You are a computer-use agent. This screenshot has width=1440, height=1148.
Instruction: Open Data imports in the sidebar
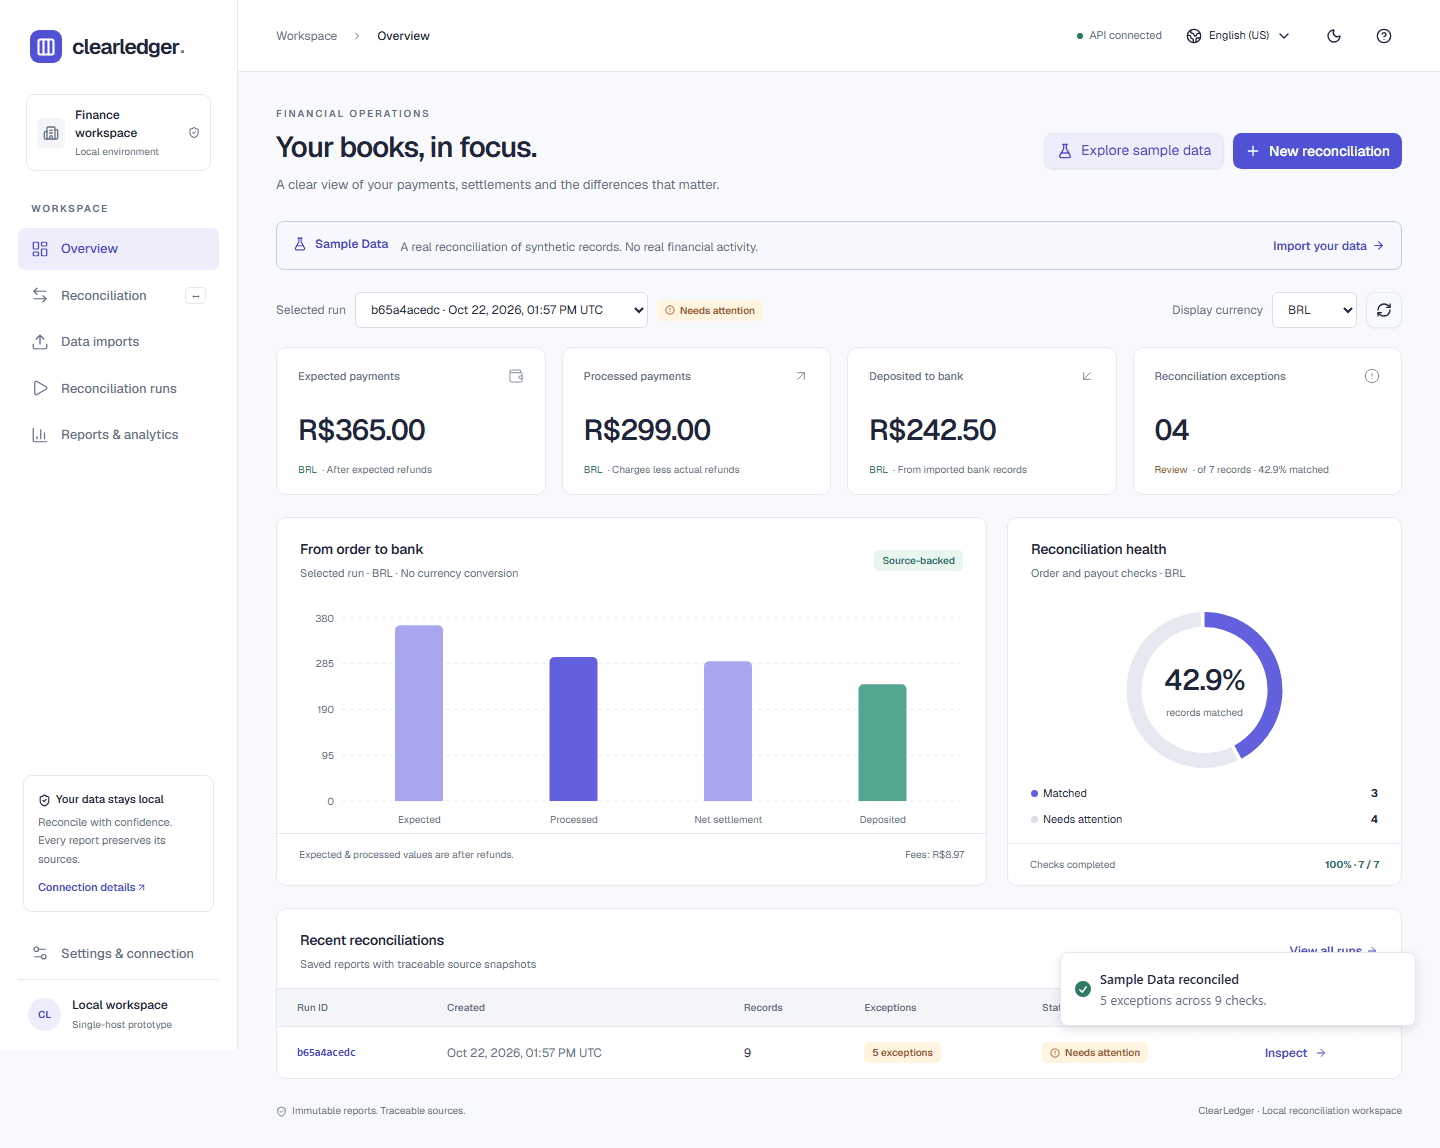point(118,342)
